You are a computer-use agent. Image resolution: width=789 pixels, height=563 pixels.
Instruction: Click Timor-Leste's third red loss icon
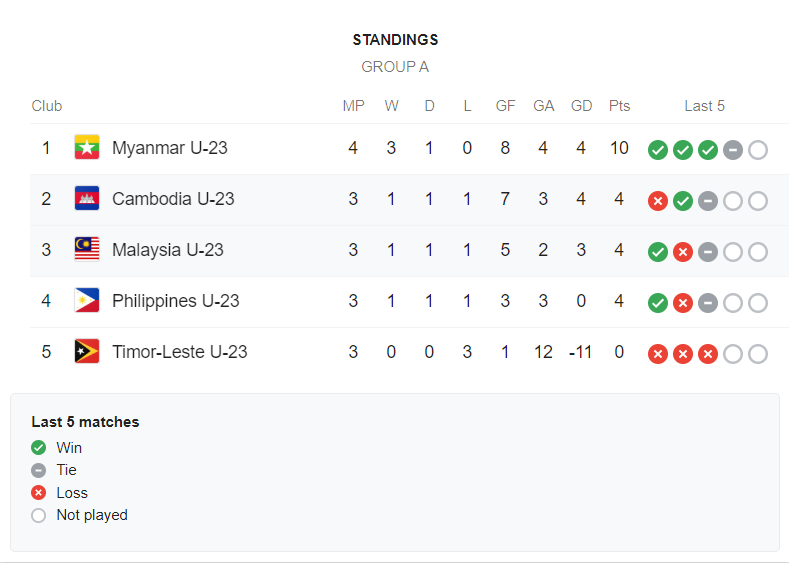708,354
